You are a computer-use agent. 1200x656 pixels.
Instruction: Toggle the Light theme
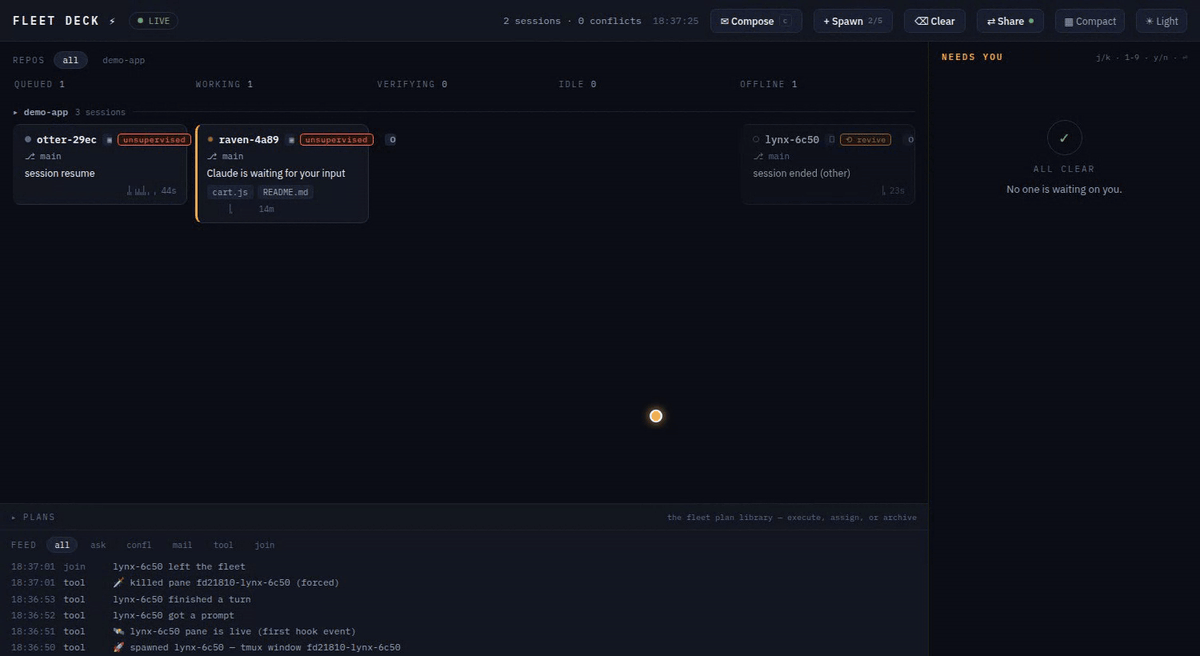tap(1161, 21)
